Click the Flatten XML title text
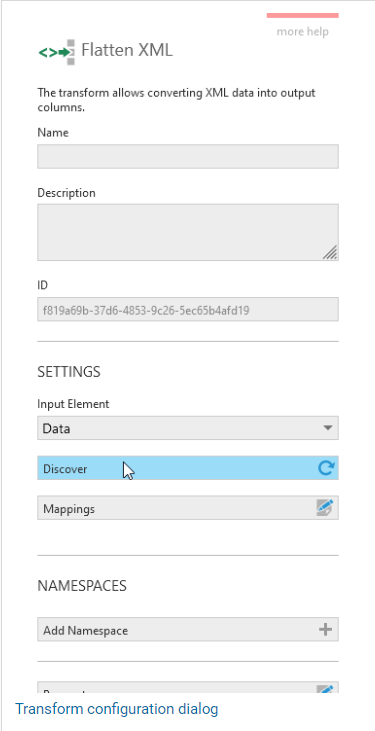The height and width of the screenshot is (731, 375). click(x=127, y=50)
